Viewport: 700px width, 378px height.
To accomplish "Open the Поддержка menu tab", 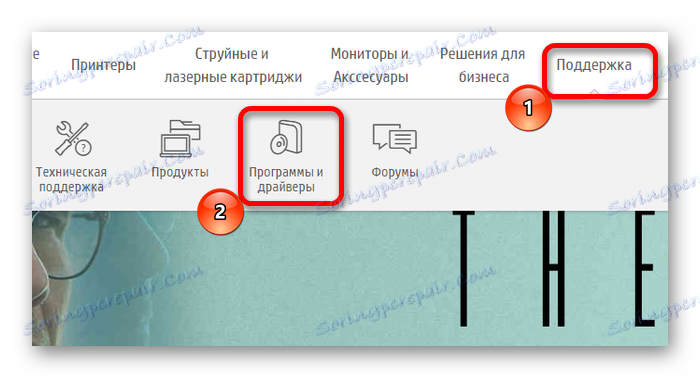I will point(594,65).
